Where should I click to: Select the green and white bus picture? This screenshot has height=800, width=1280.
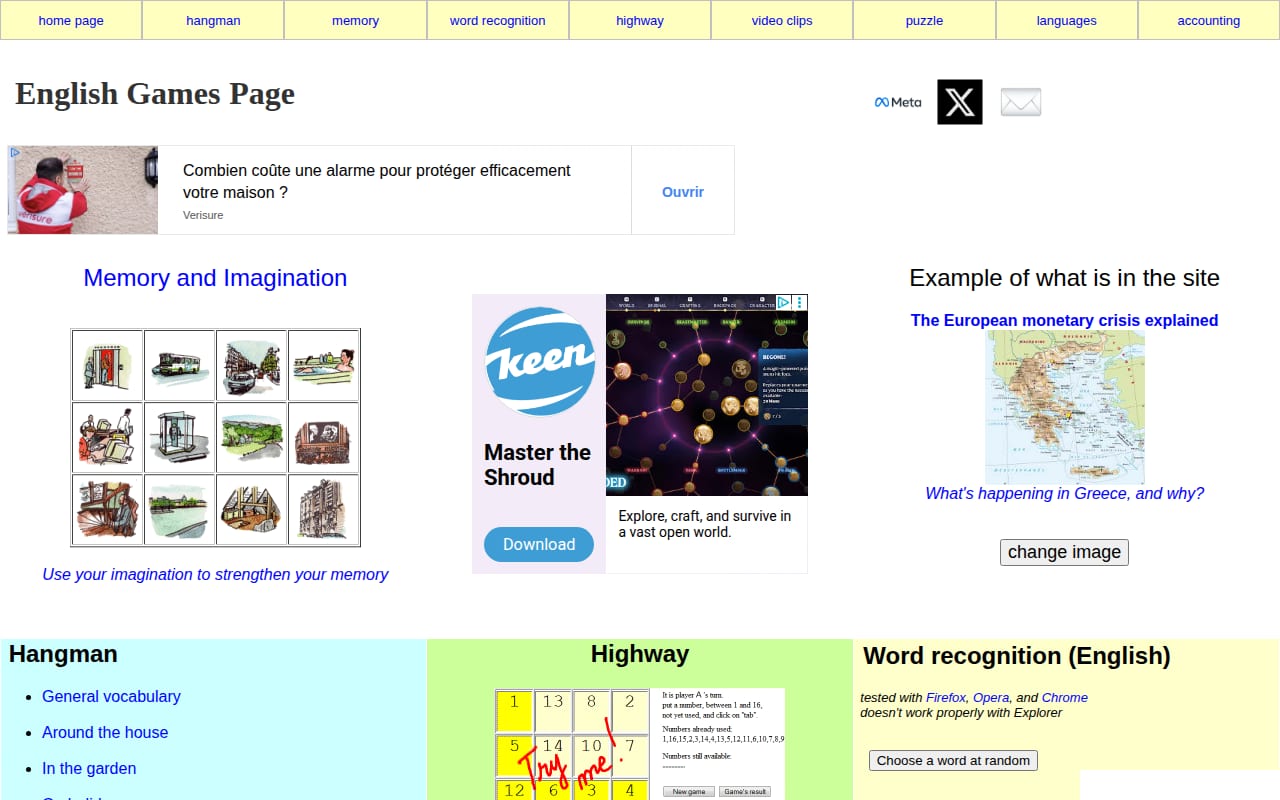pyautogui.click(x=179, y=366)
